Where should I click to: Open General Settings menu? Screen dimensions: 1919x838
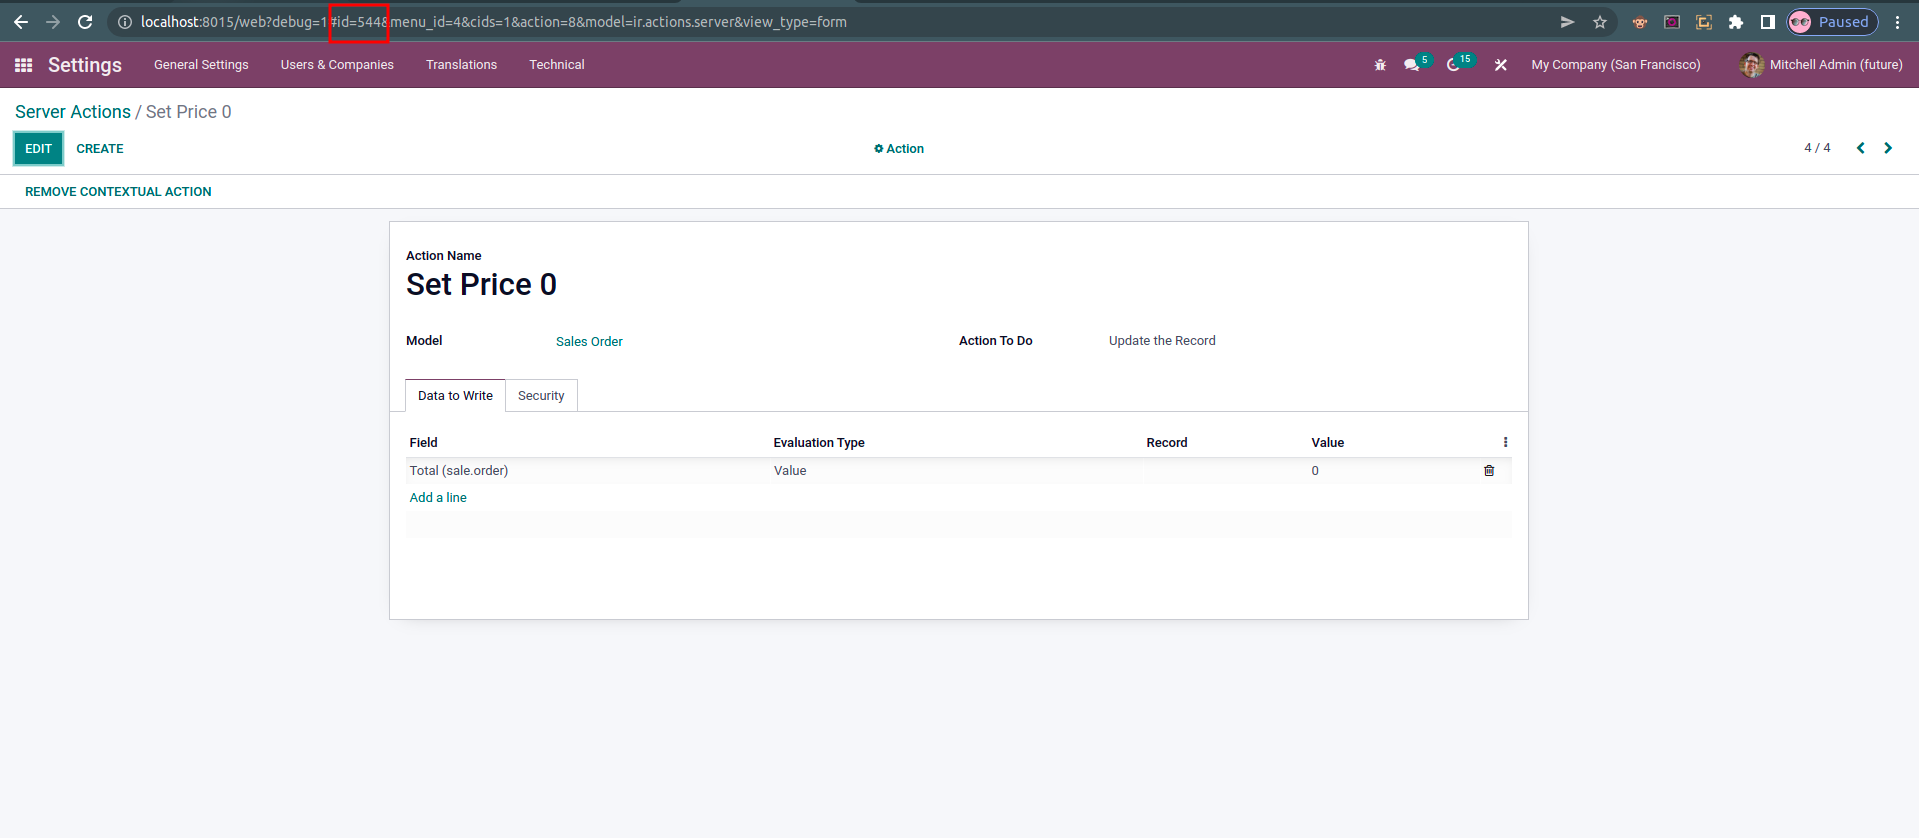pyautogui.click(x=201, y=65)
